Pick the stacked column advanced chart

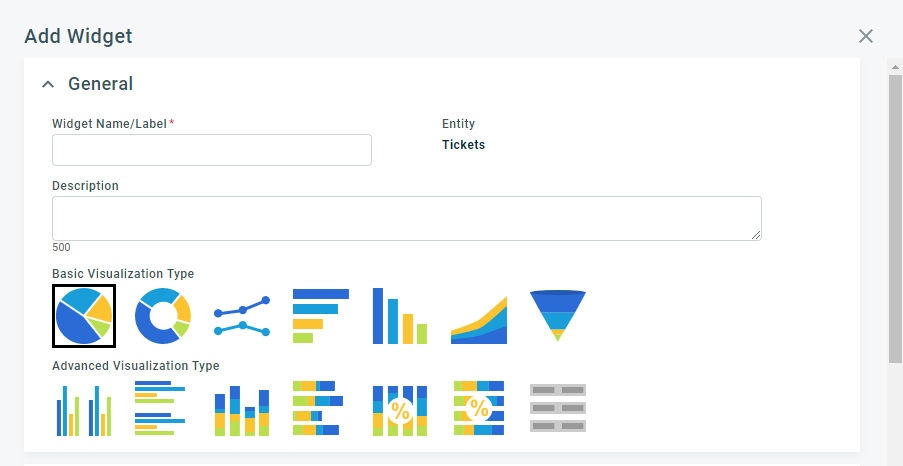click(242, 410)
